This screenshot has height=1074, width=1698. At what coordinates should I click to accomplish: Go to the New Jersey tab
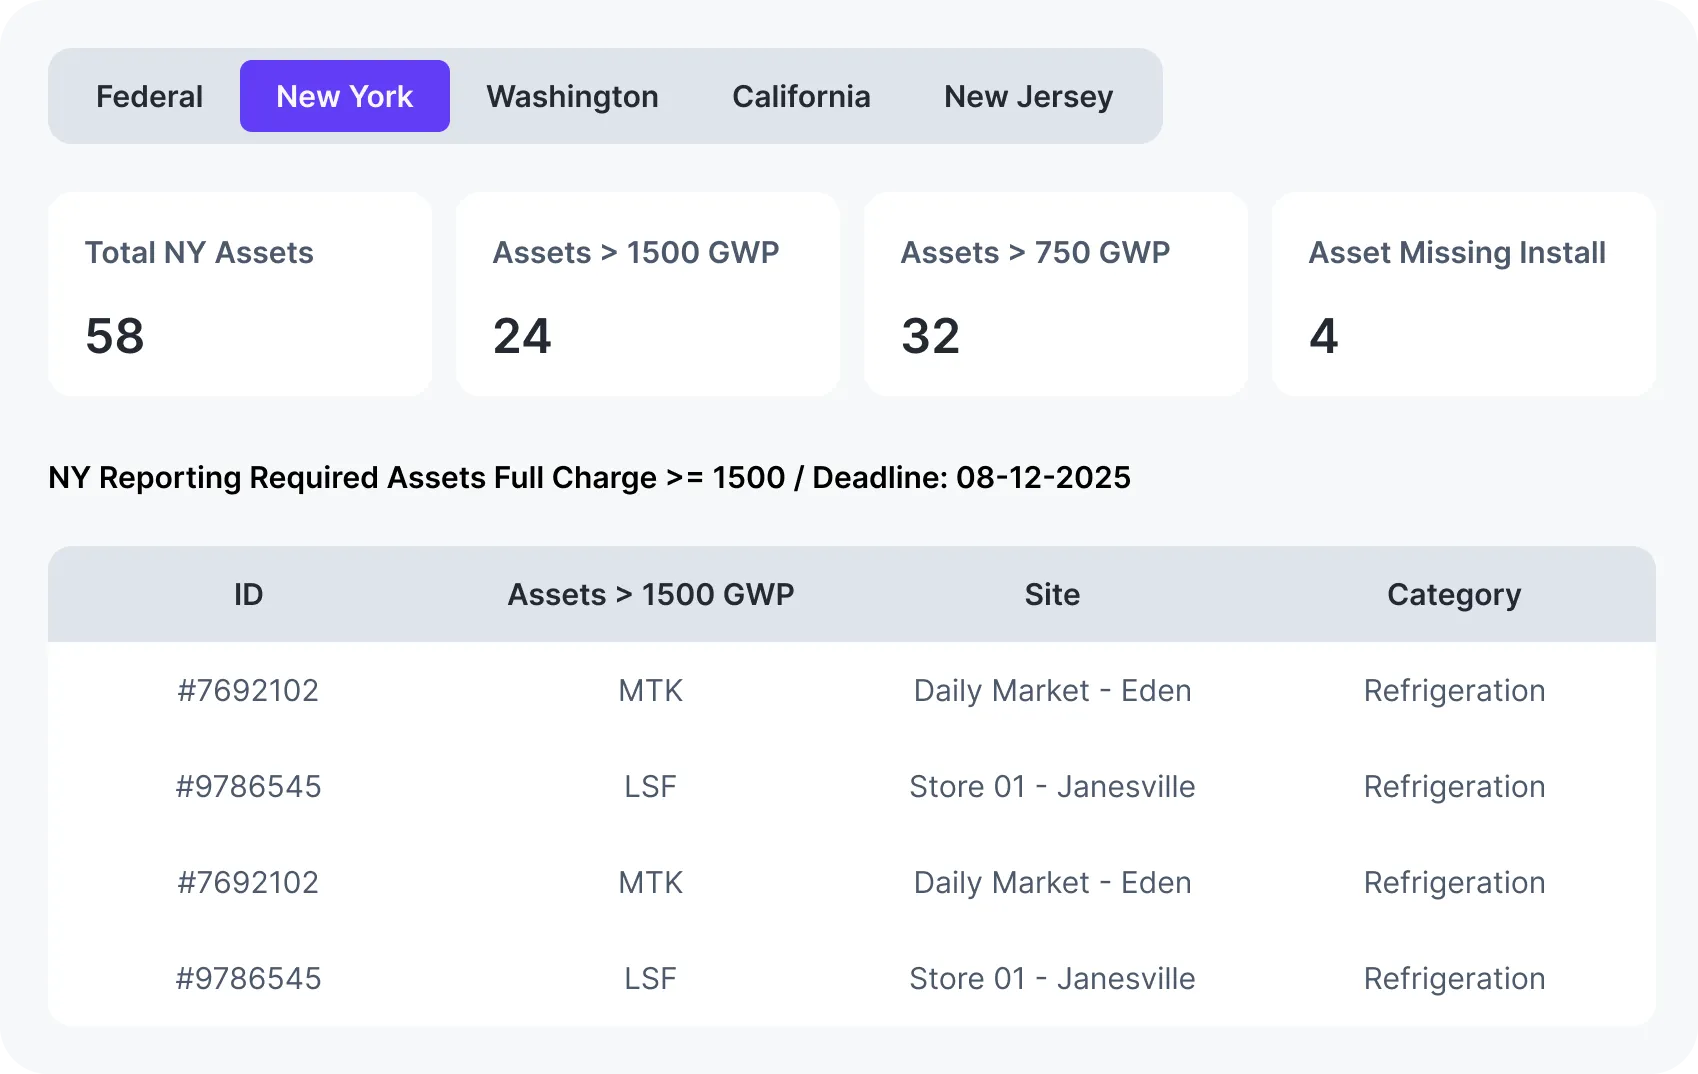click(1028, 96)
